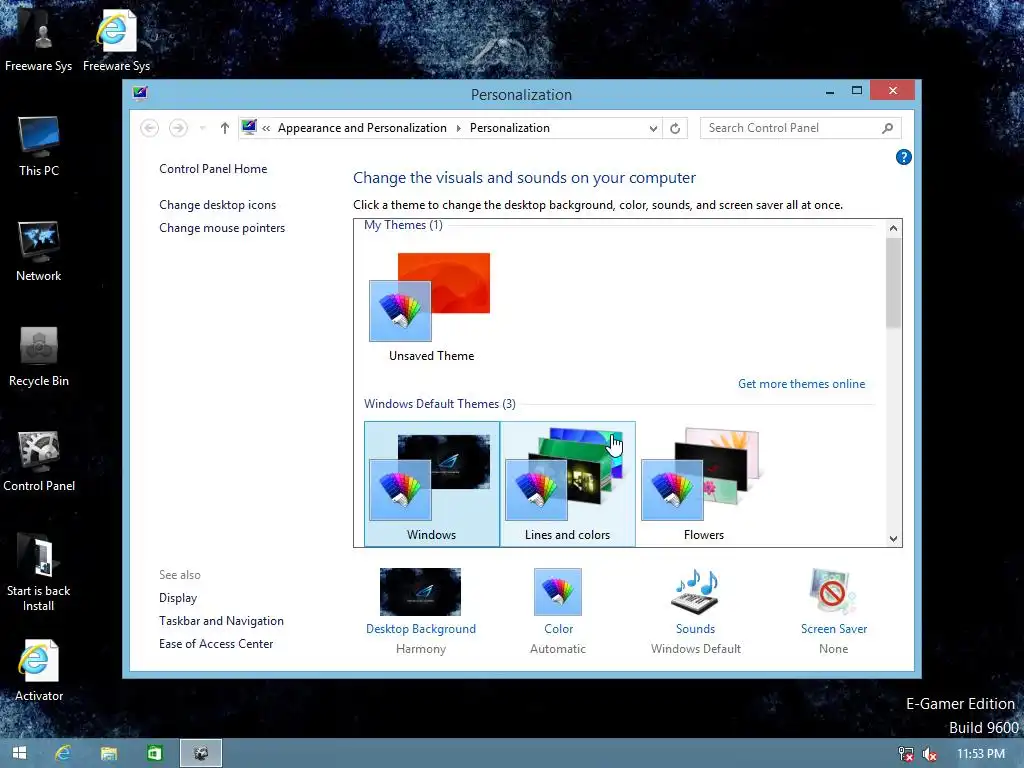Expand the address bar history dropdown
Image resolution: width=1024 pixels, height=768 pixels.
coord(653,128)
